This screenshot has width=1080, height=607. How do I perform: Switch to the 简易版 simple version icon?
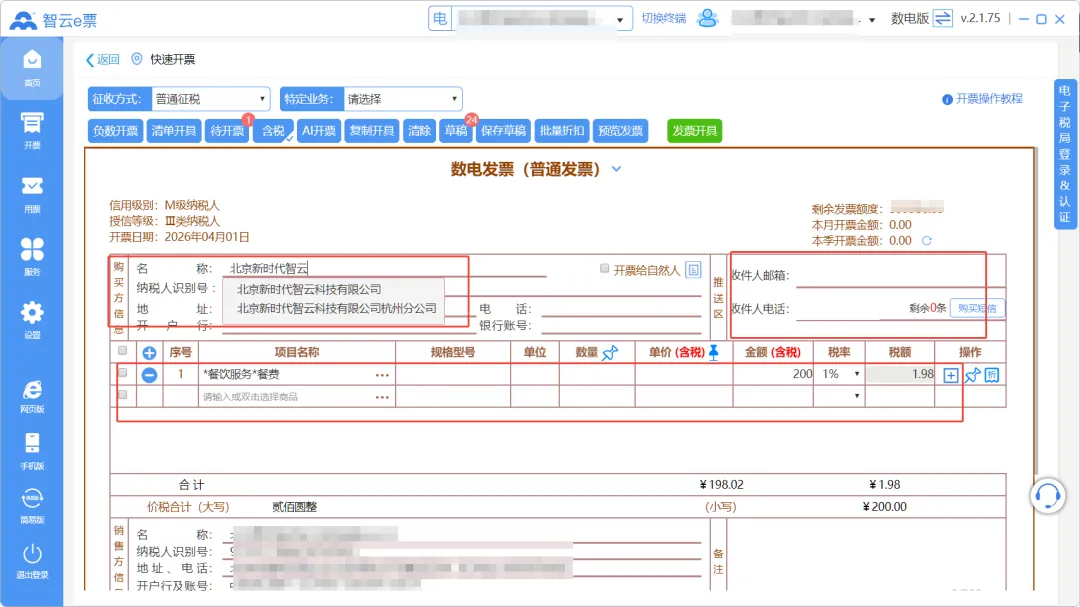[x=32, y=506]
